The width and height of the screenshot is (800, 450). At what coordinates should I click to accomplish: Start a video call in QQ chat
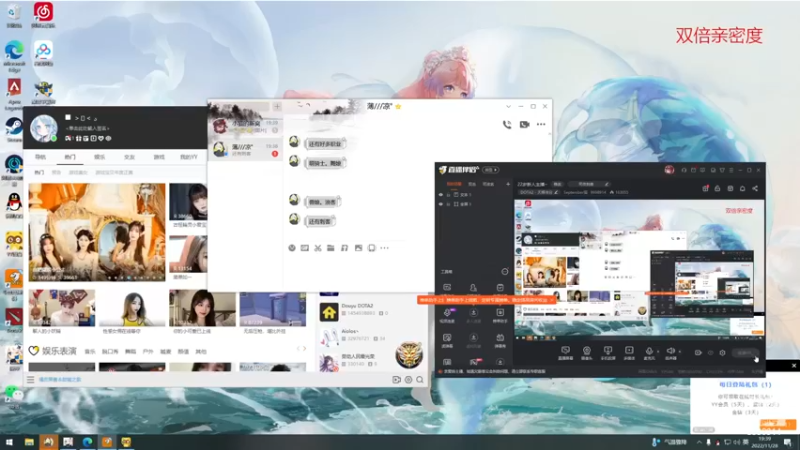coord(524,124)
